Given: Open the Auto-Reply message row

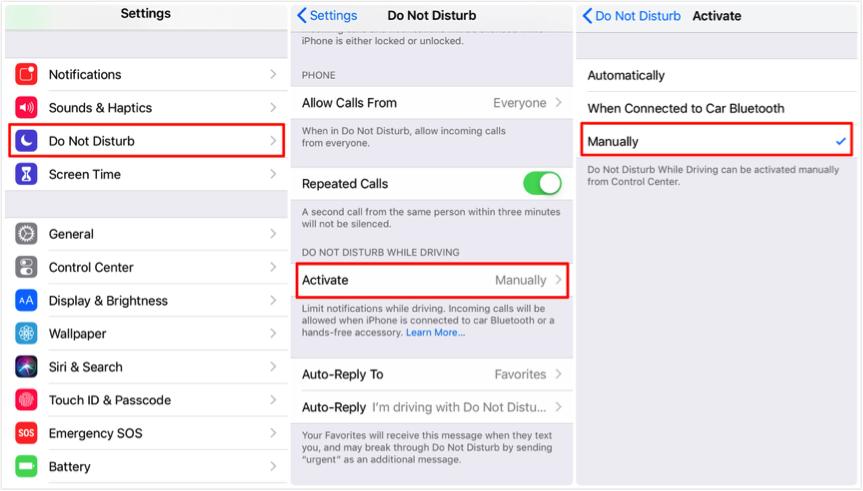Looking at the screenshot, I should point(431,407).
